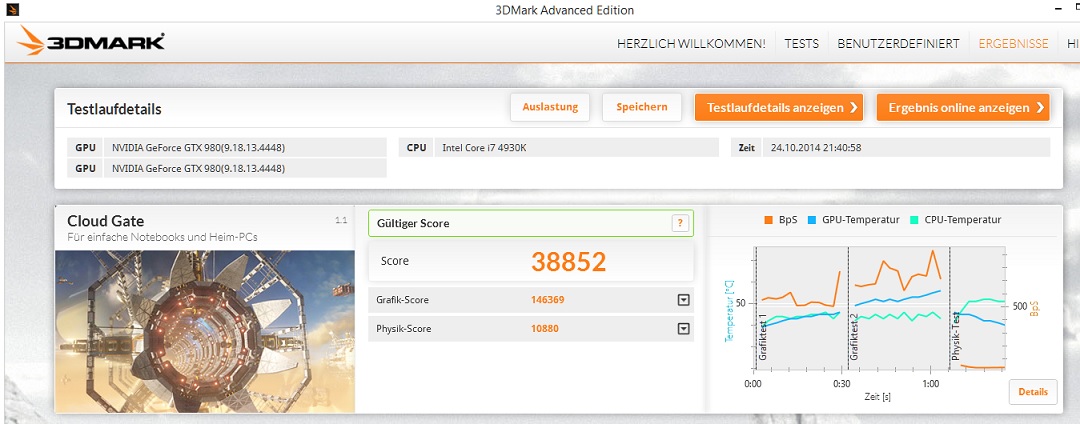The width and height of the screenshot is (1080, 424).
Task: Click the Physik-Score value 10880
Action: coord(545,329)
